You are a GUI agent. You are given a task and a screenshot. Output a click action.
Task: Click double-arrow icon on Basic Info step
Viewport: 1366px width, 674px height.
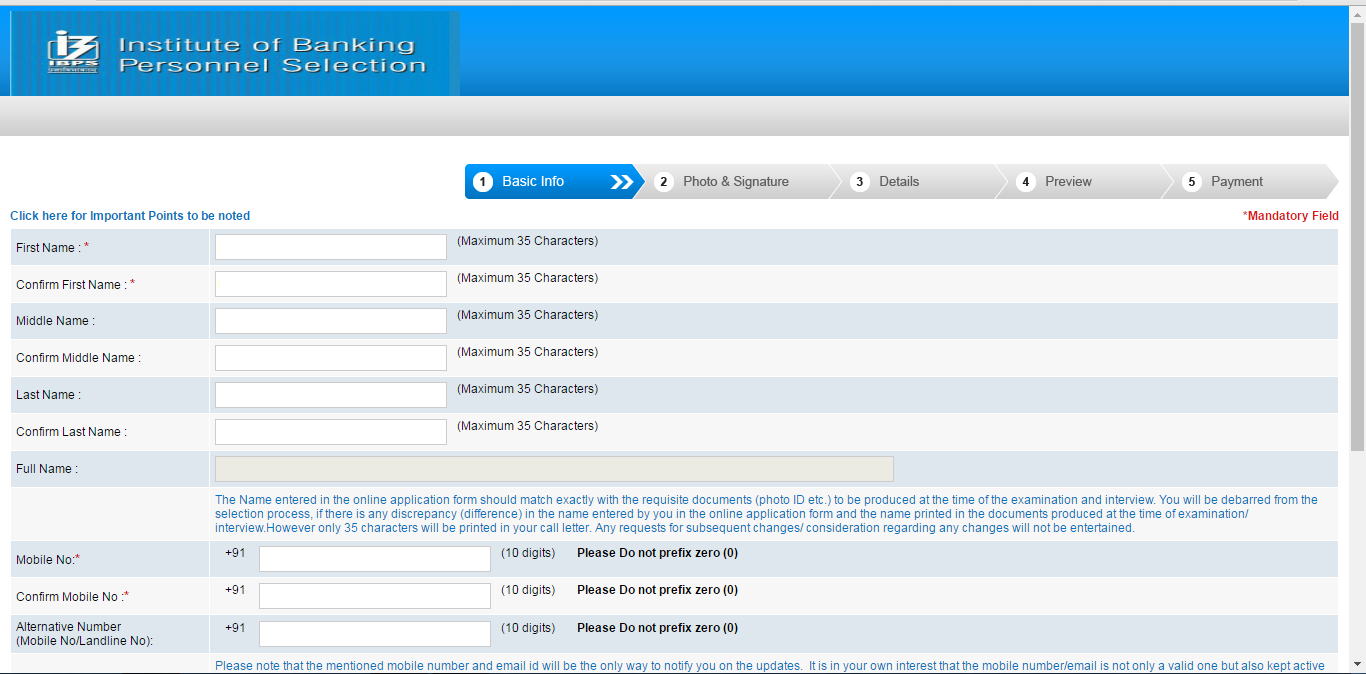click(x=621, y=182)
